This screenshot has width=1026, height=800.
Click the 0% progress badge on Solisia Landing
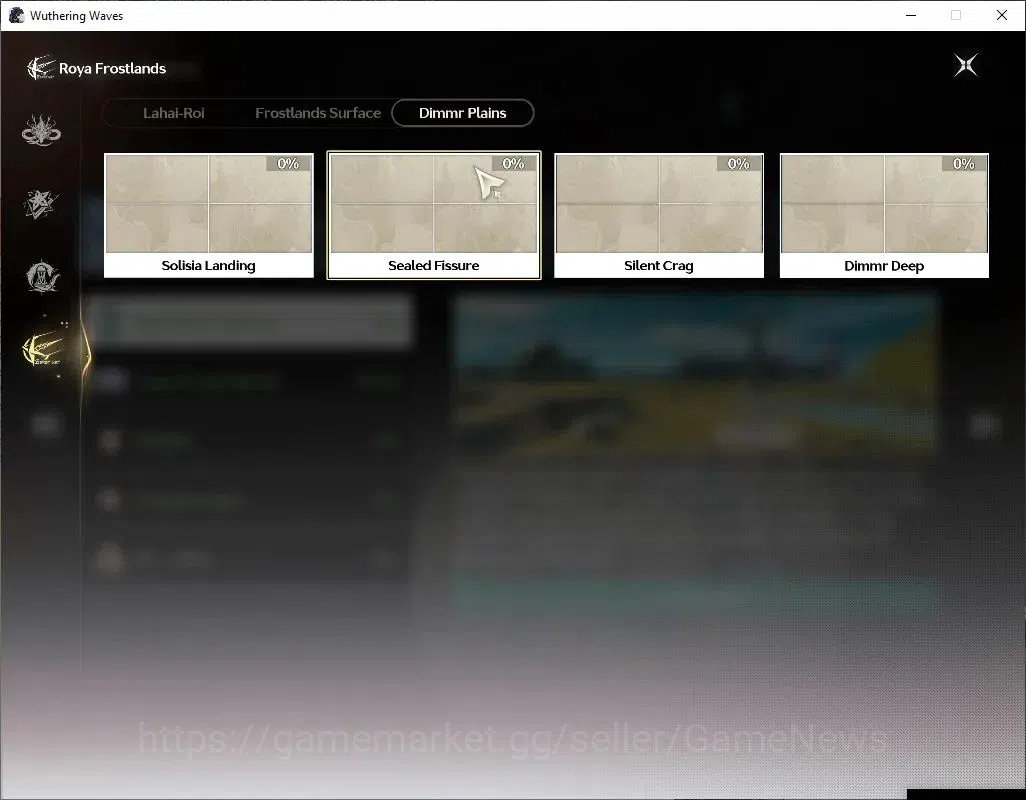288,164
